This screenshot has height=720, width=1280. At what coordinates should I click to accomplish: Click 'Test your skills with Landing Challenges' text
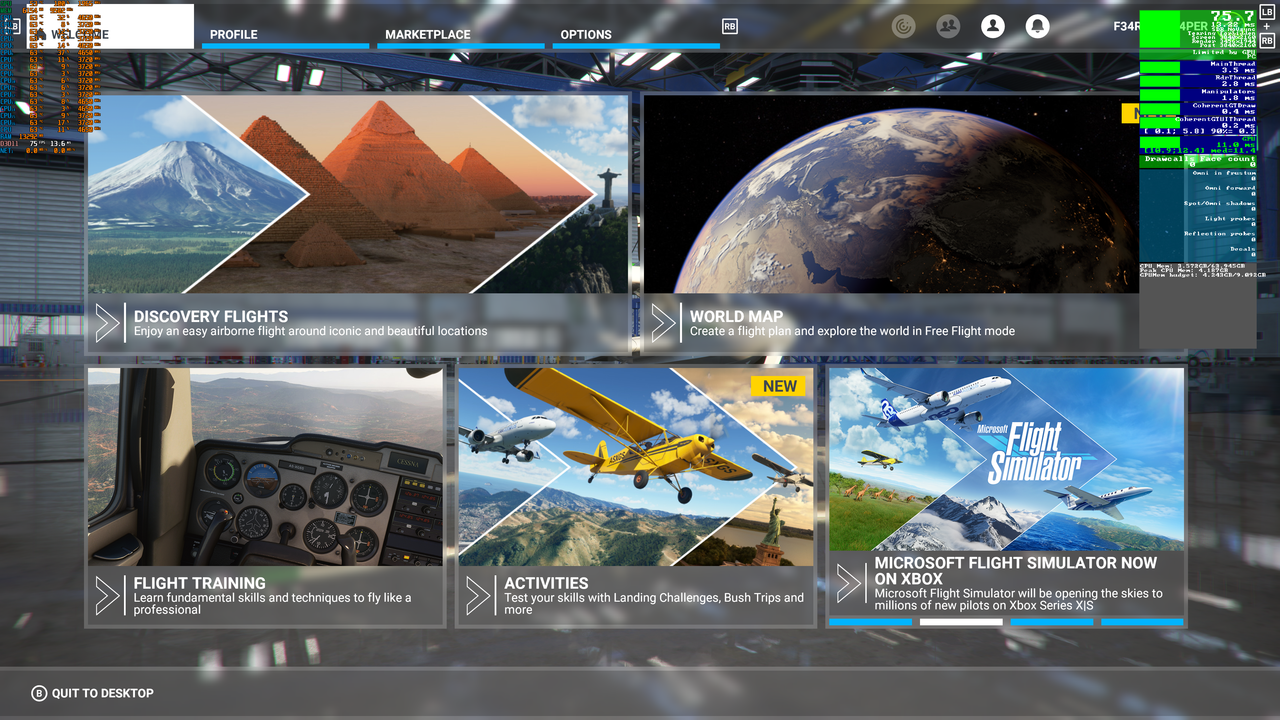(654, 603)
